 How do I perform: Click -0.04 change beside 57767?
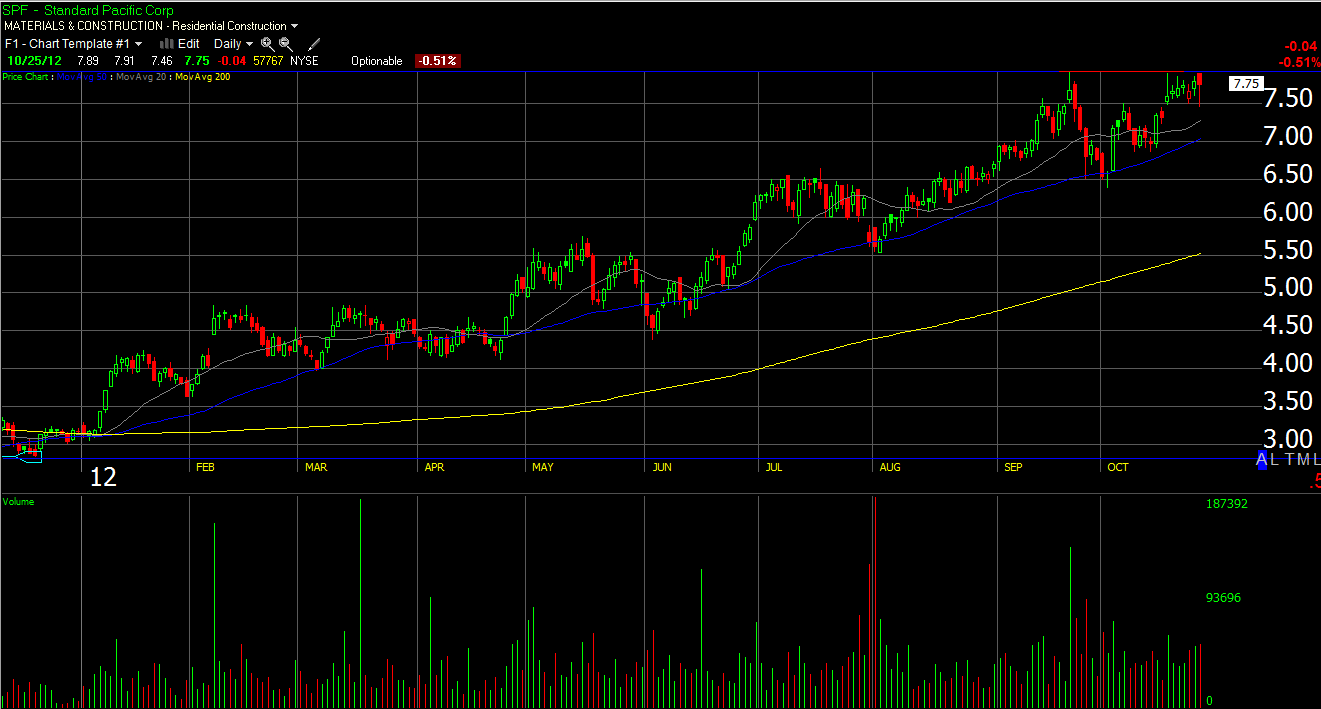[234, 61]
